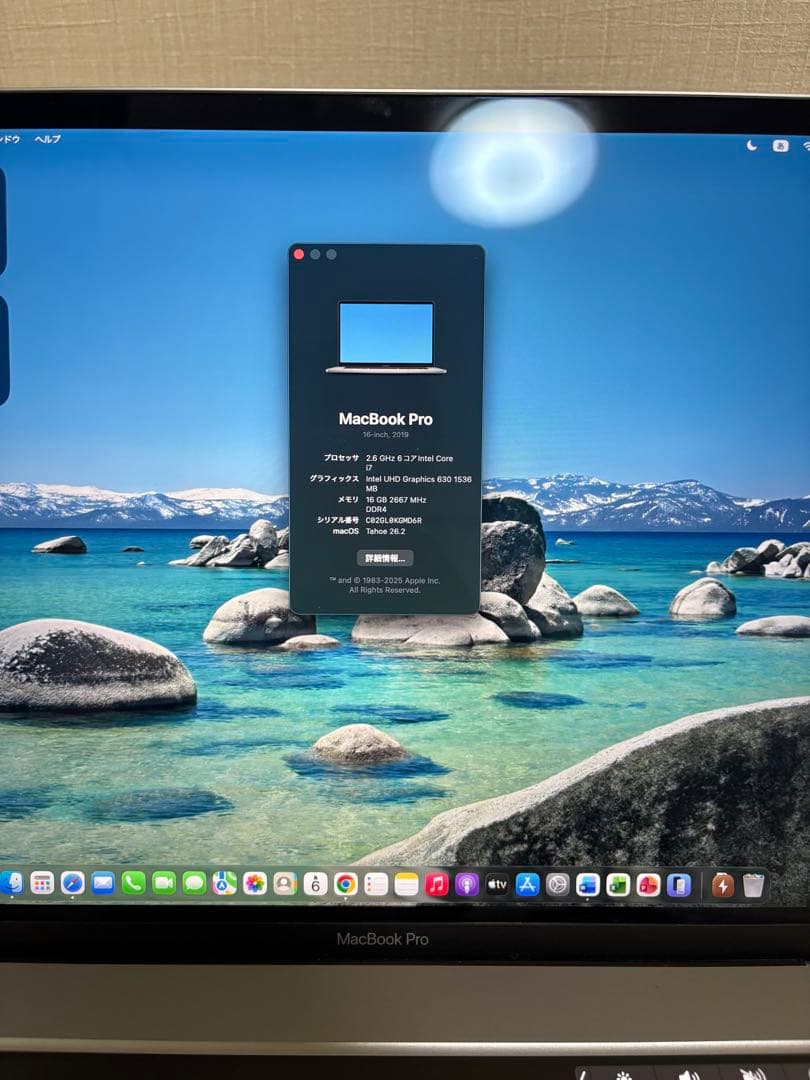The height and width of the screenshot is (1080, 810).
Task: Switch input source using the あ menu bar icon
Action: click(780, 145)
